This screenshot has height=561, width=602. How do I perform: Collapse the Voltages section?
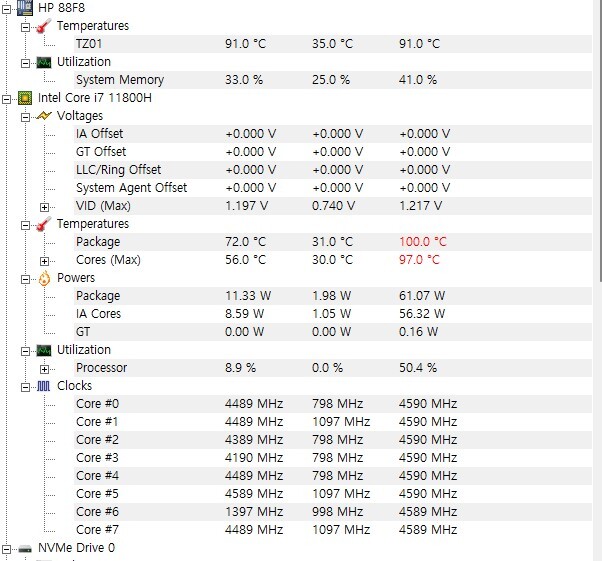click(27, 116)
